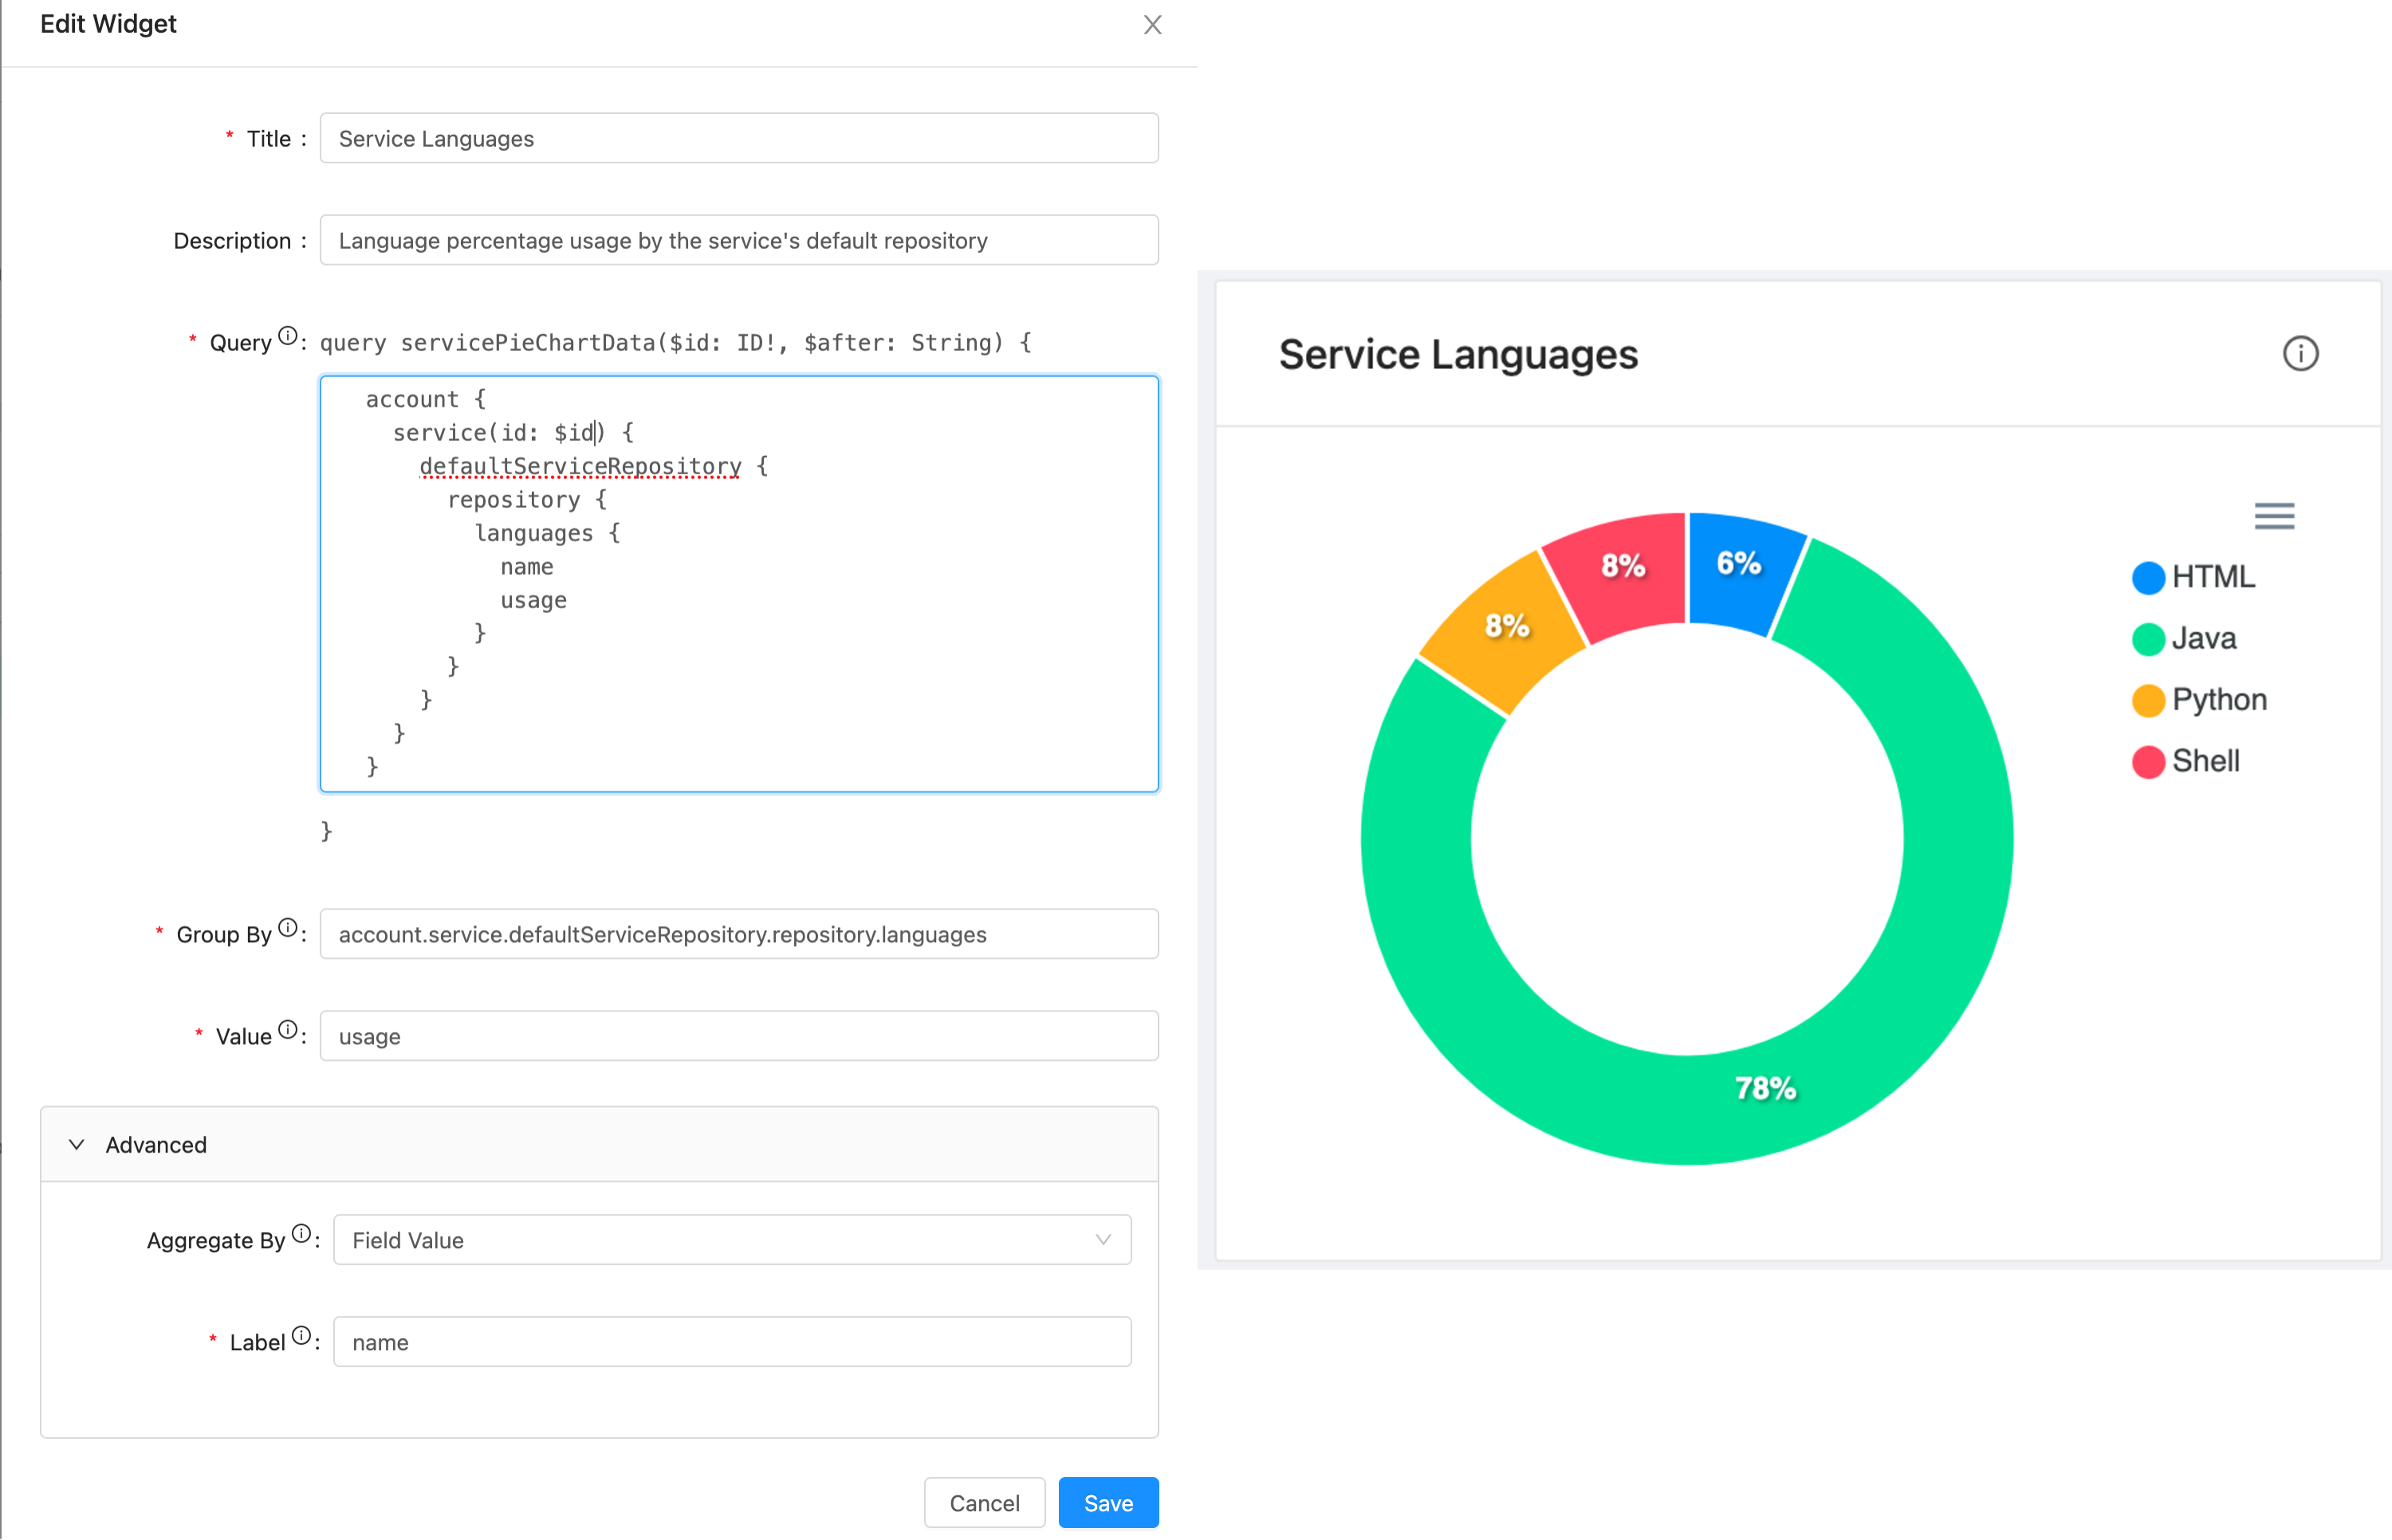Click the 'Service Languages' chart heading
This screenshot has height=1540, width=2392.
1458,354
